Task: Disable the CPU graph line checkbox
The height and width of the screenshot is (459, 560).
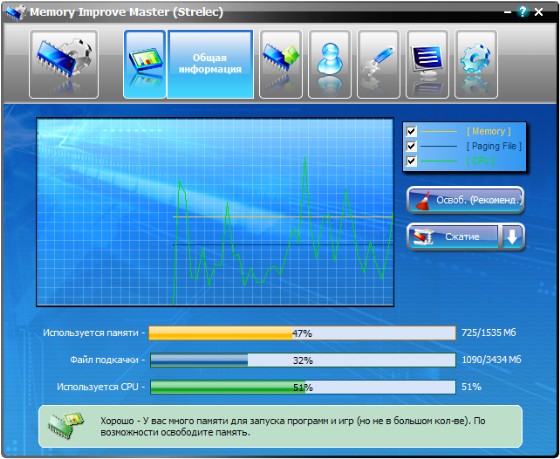Action: (x=411, y=161)
